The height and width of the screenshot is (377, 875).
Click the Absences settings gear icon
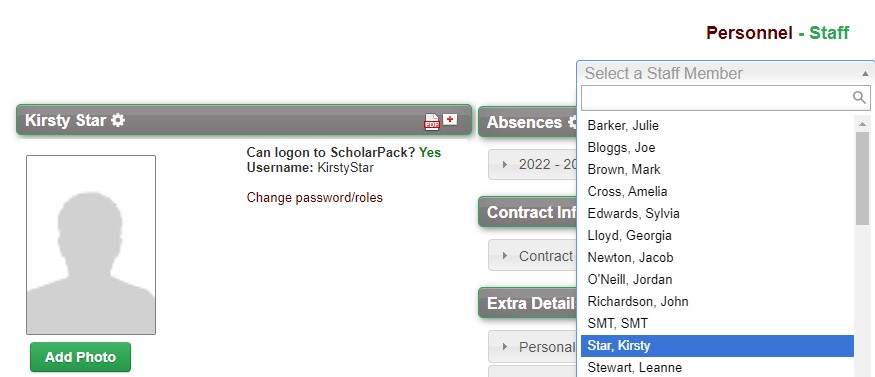tap(571, 122)
